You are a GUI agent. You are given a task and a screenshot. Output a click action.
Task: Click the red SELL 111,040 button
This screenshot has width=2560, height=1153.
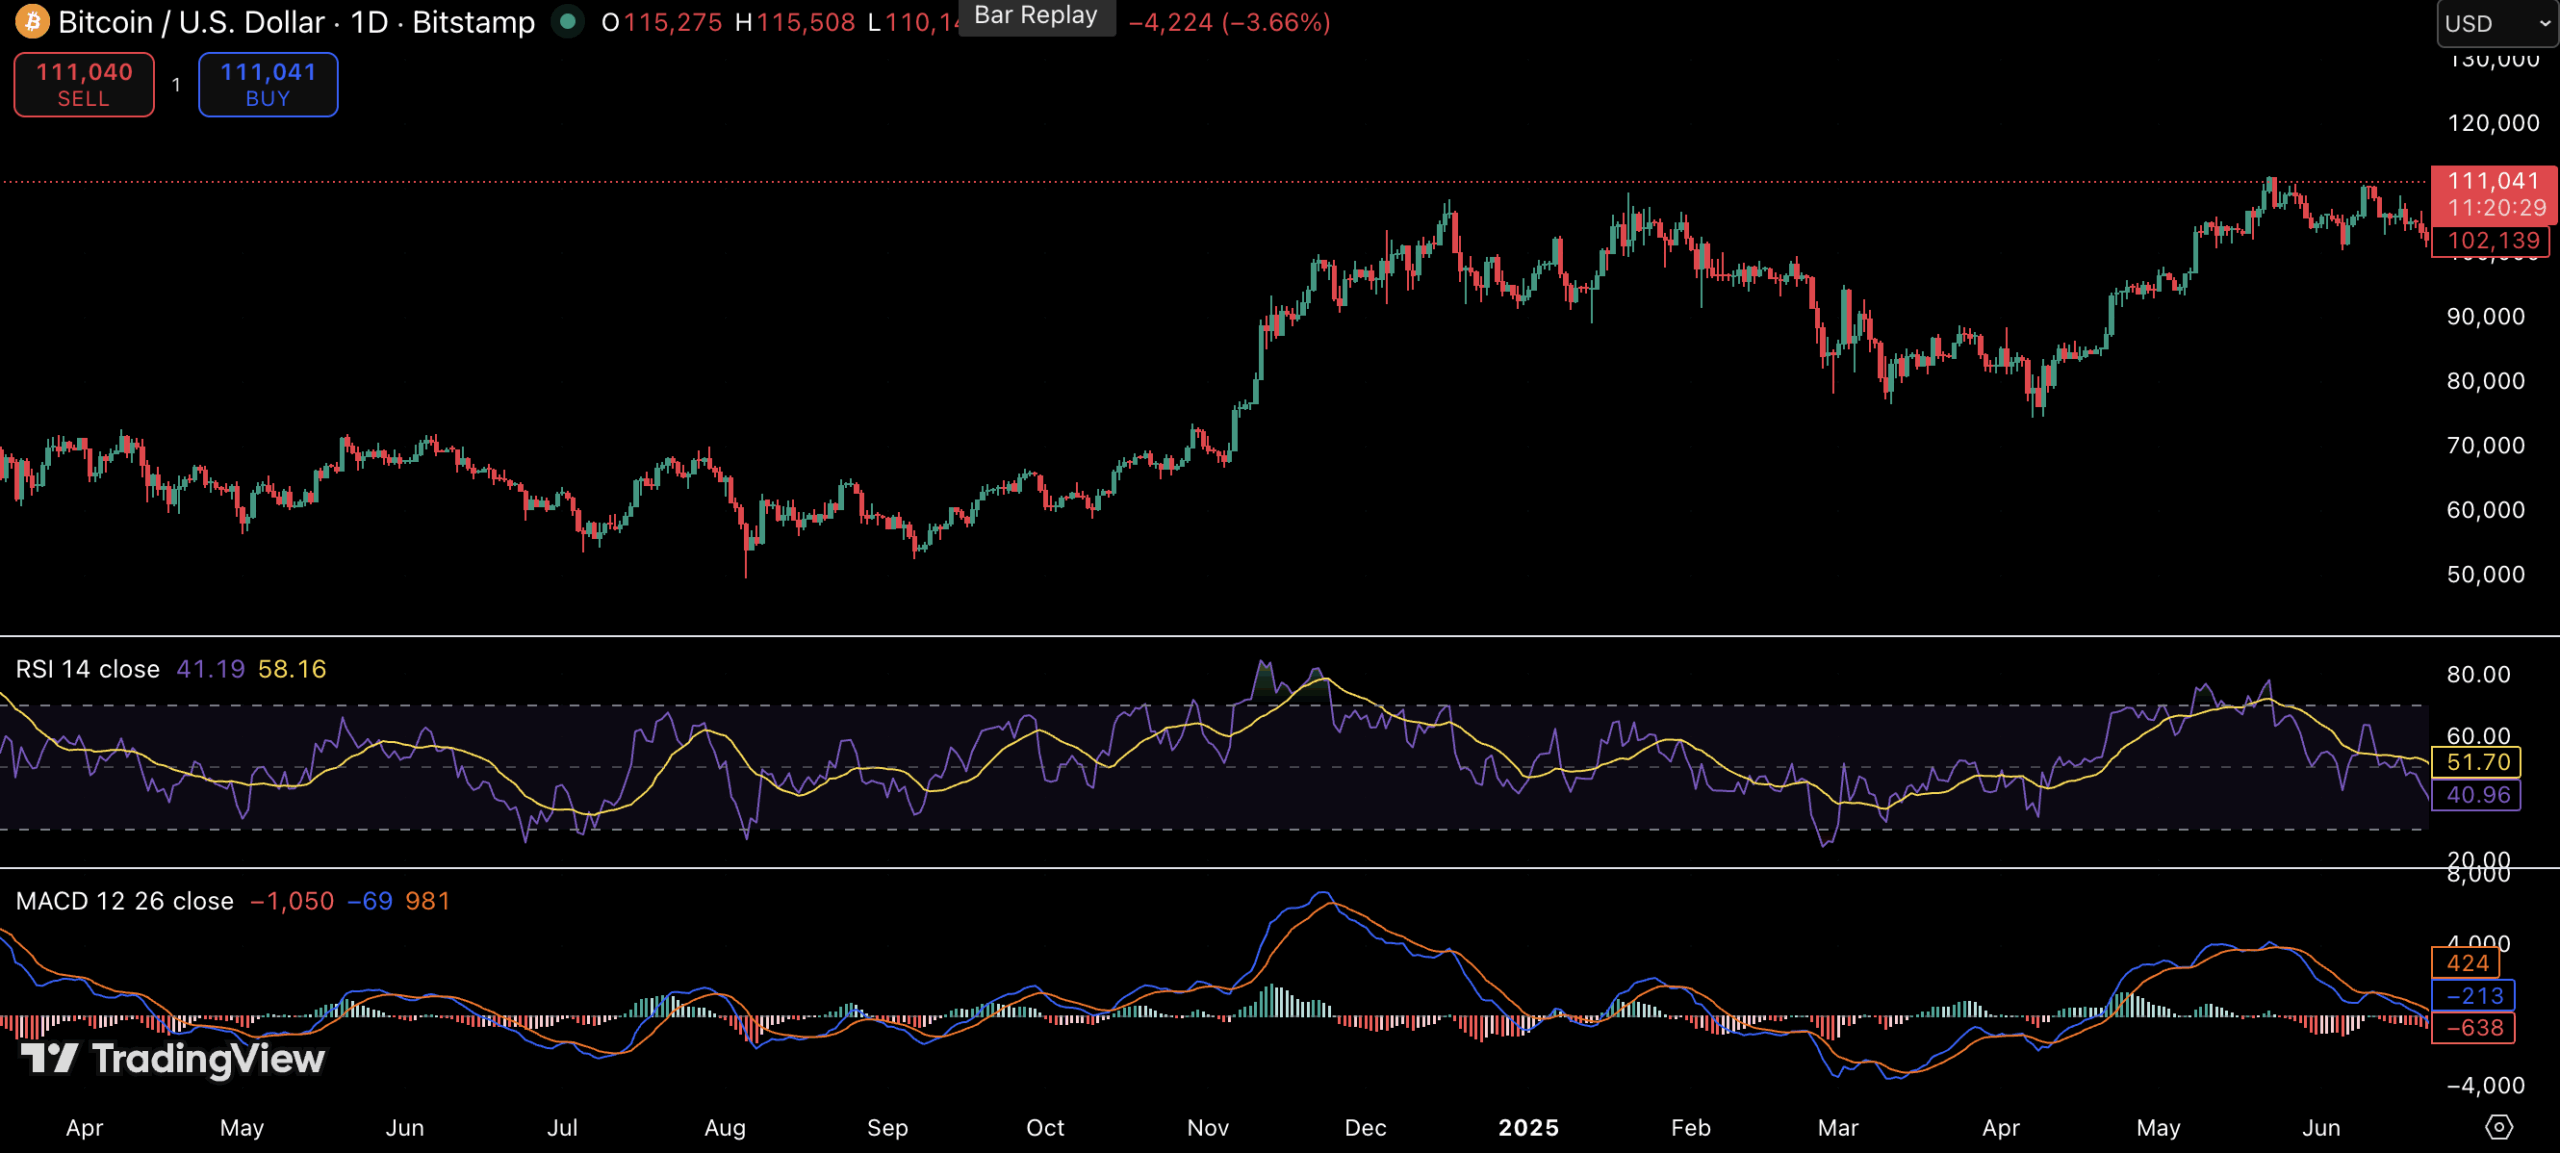pos(84,84)
